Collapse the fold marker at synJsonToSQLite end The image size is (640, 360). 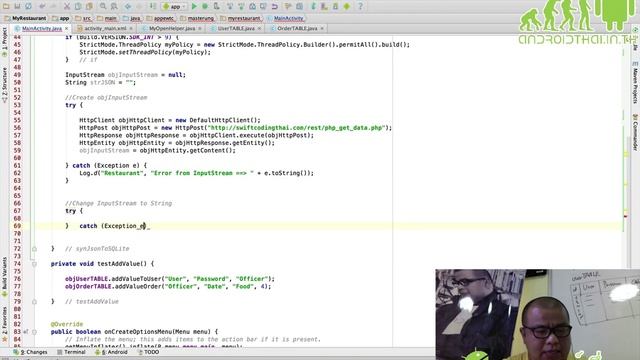pyautogui.click(x=34, y=249)
